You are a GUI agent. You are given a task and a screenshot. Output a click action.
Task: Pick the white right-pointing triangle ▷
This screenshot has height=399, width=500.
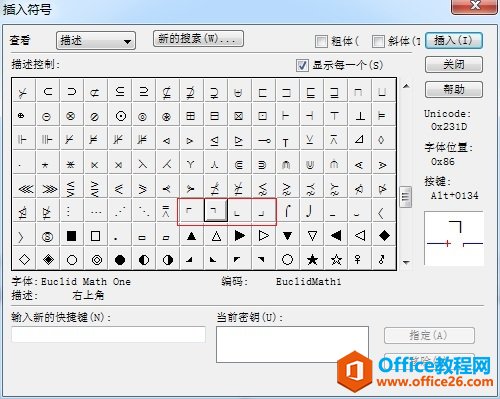pos(264,235)
